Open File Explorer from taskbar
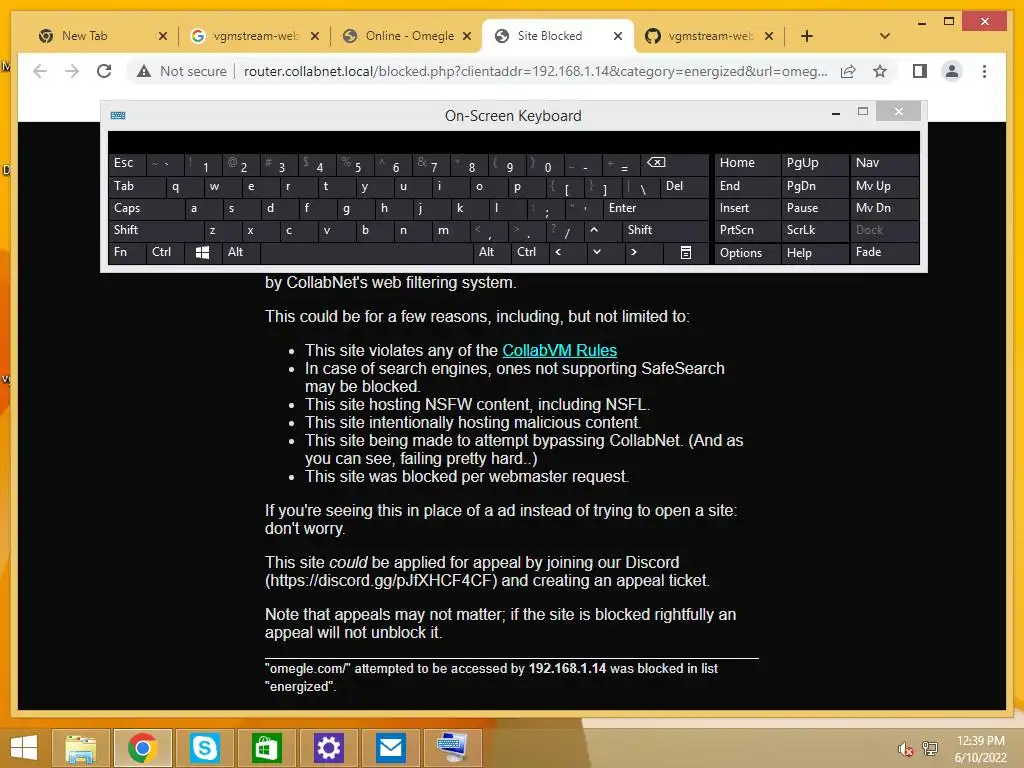 pos(80,748)
